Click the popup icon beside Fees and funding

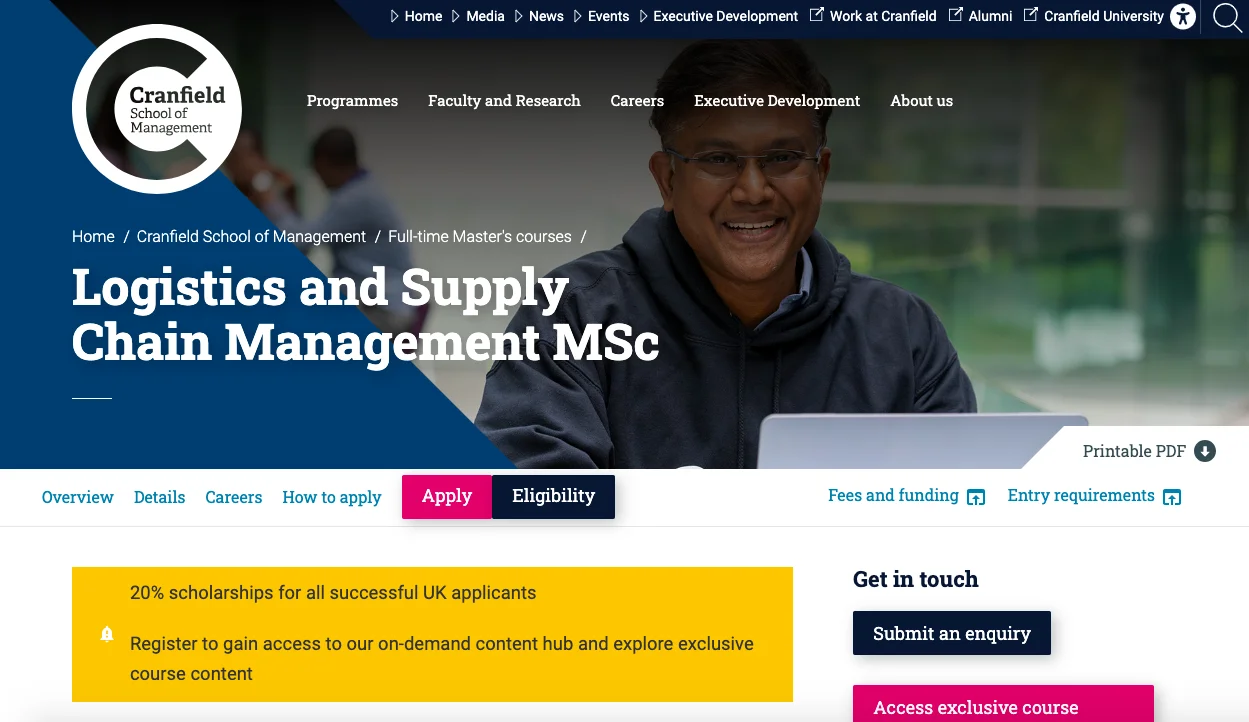coord(977,497)
